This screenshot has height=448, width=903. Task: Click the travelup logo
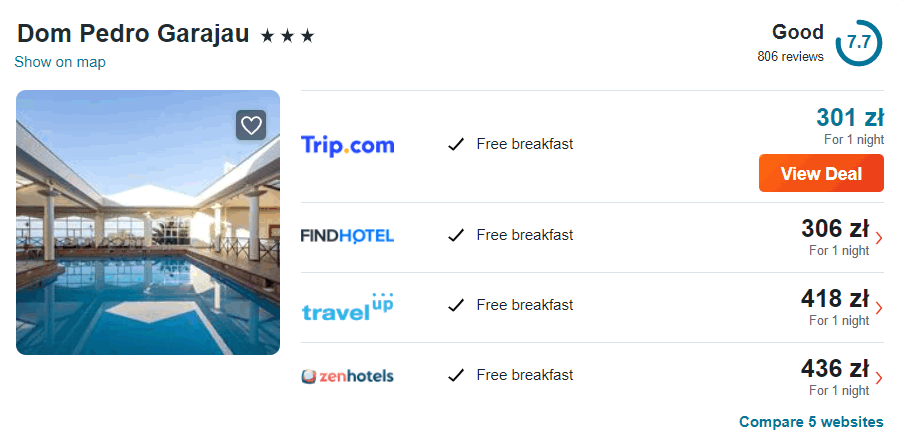pos(347,306)
